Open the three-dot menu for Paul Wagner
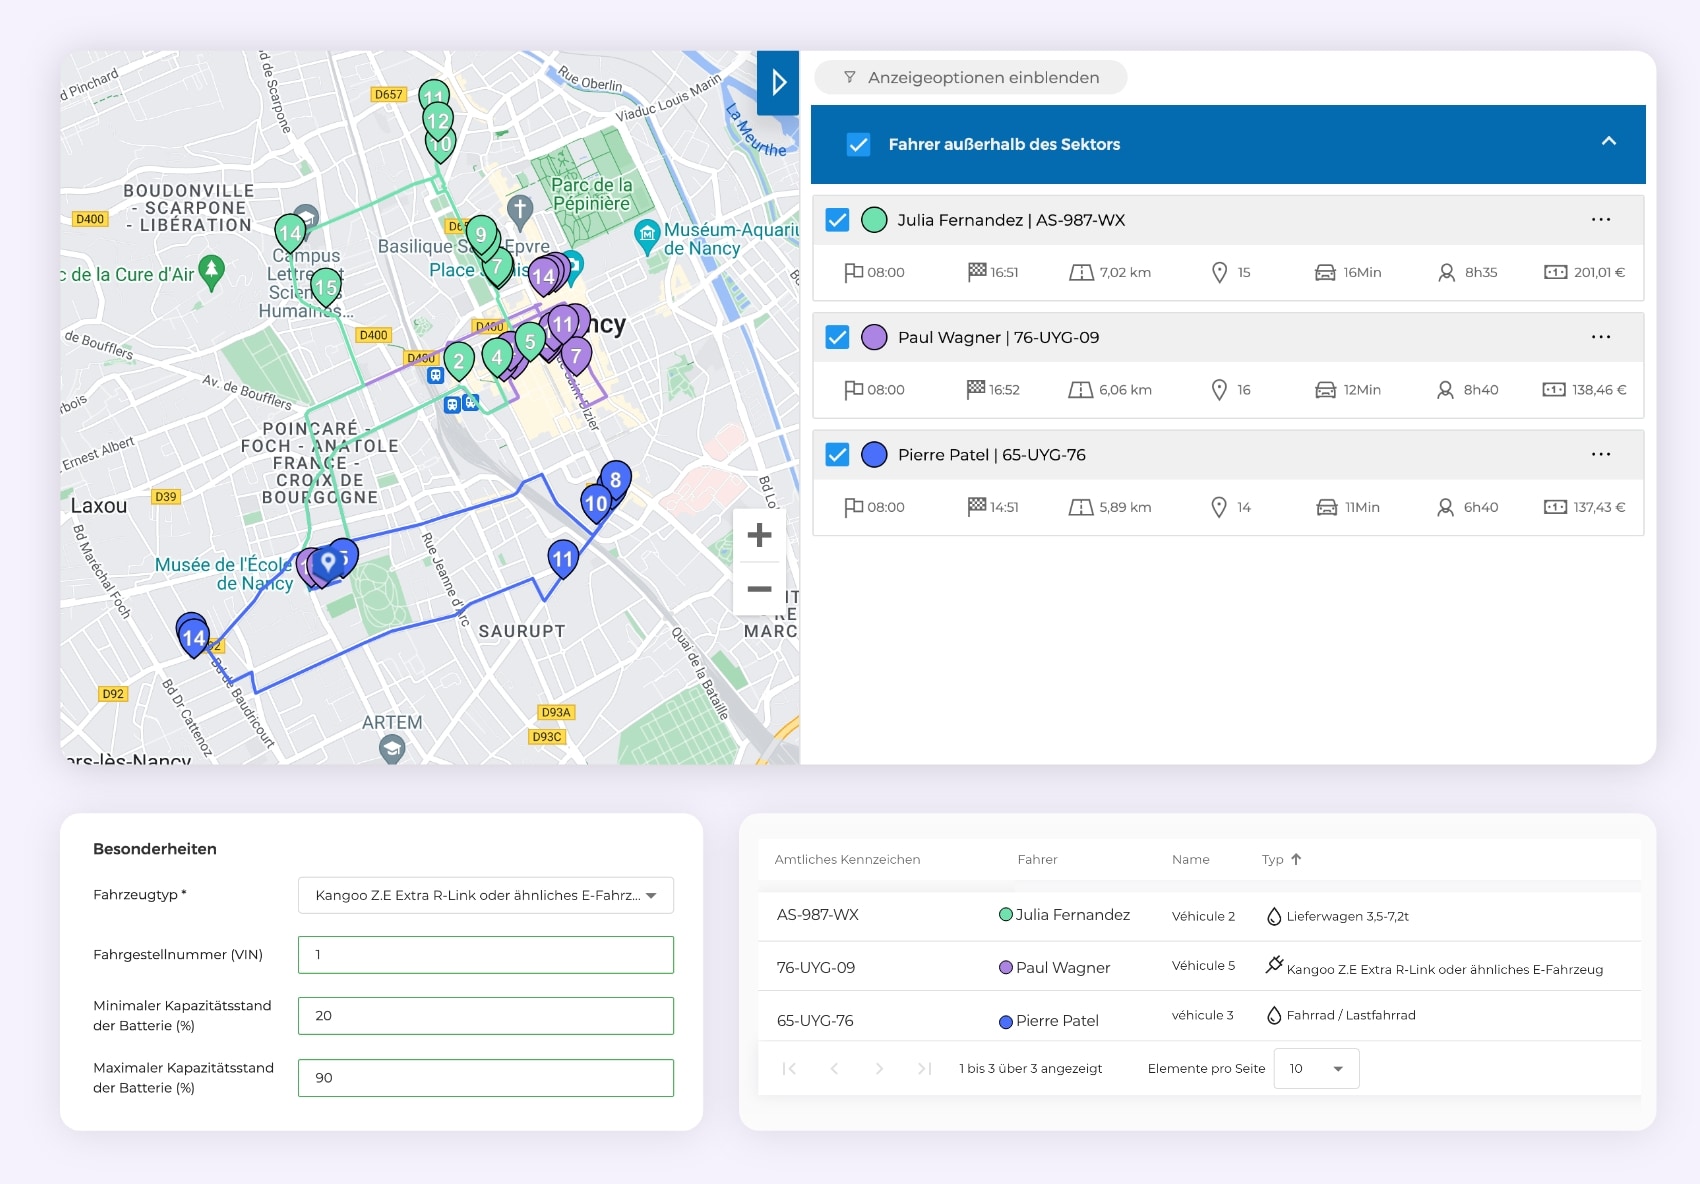The height and width of the screenshot is (1184, 1700). (1600, 337)
